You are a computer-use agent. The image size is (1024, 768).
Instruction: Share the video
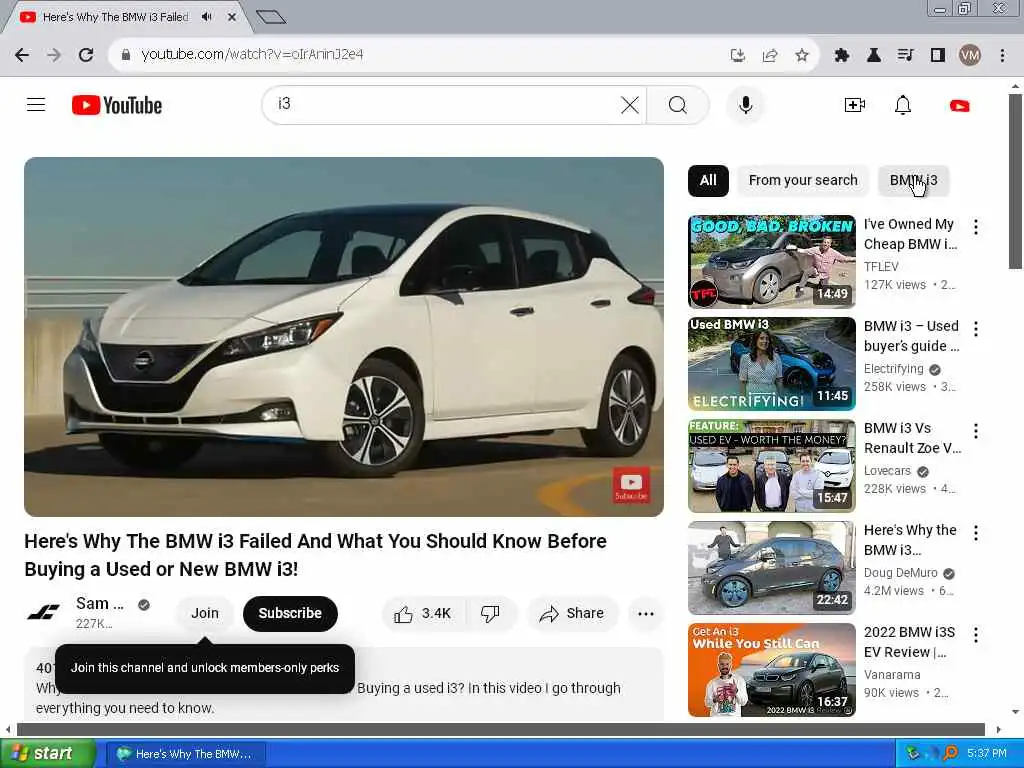tap(571, 613)
